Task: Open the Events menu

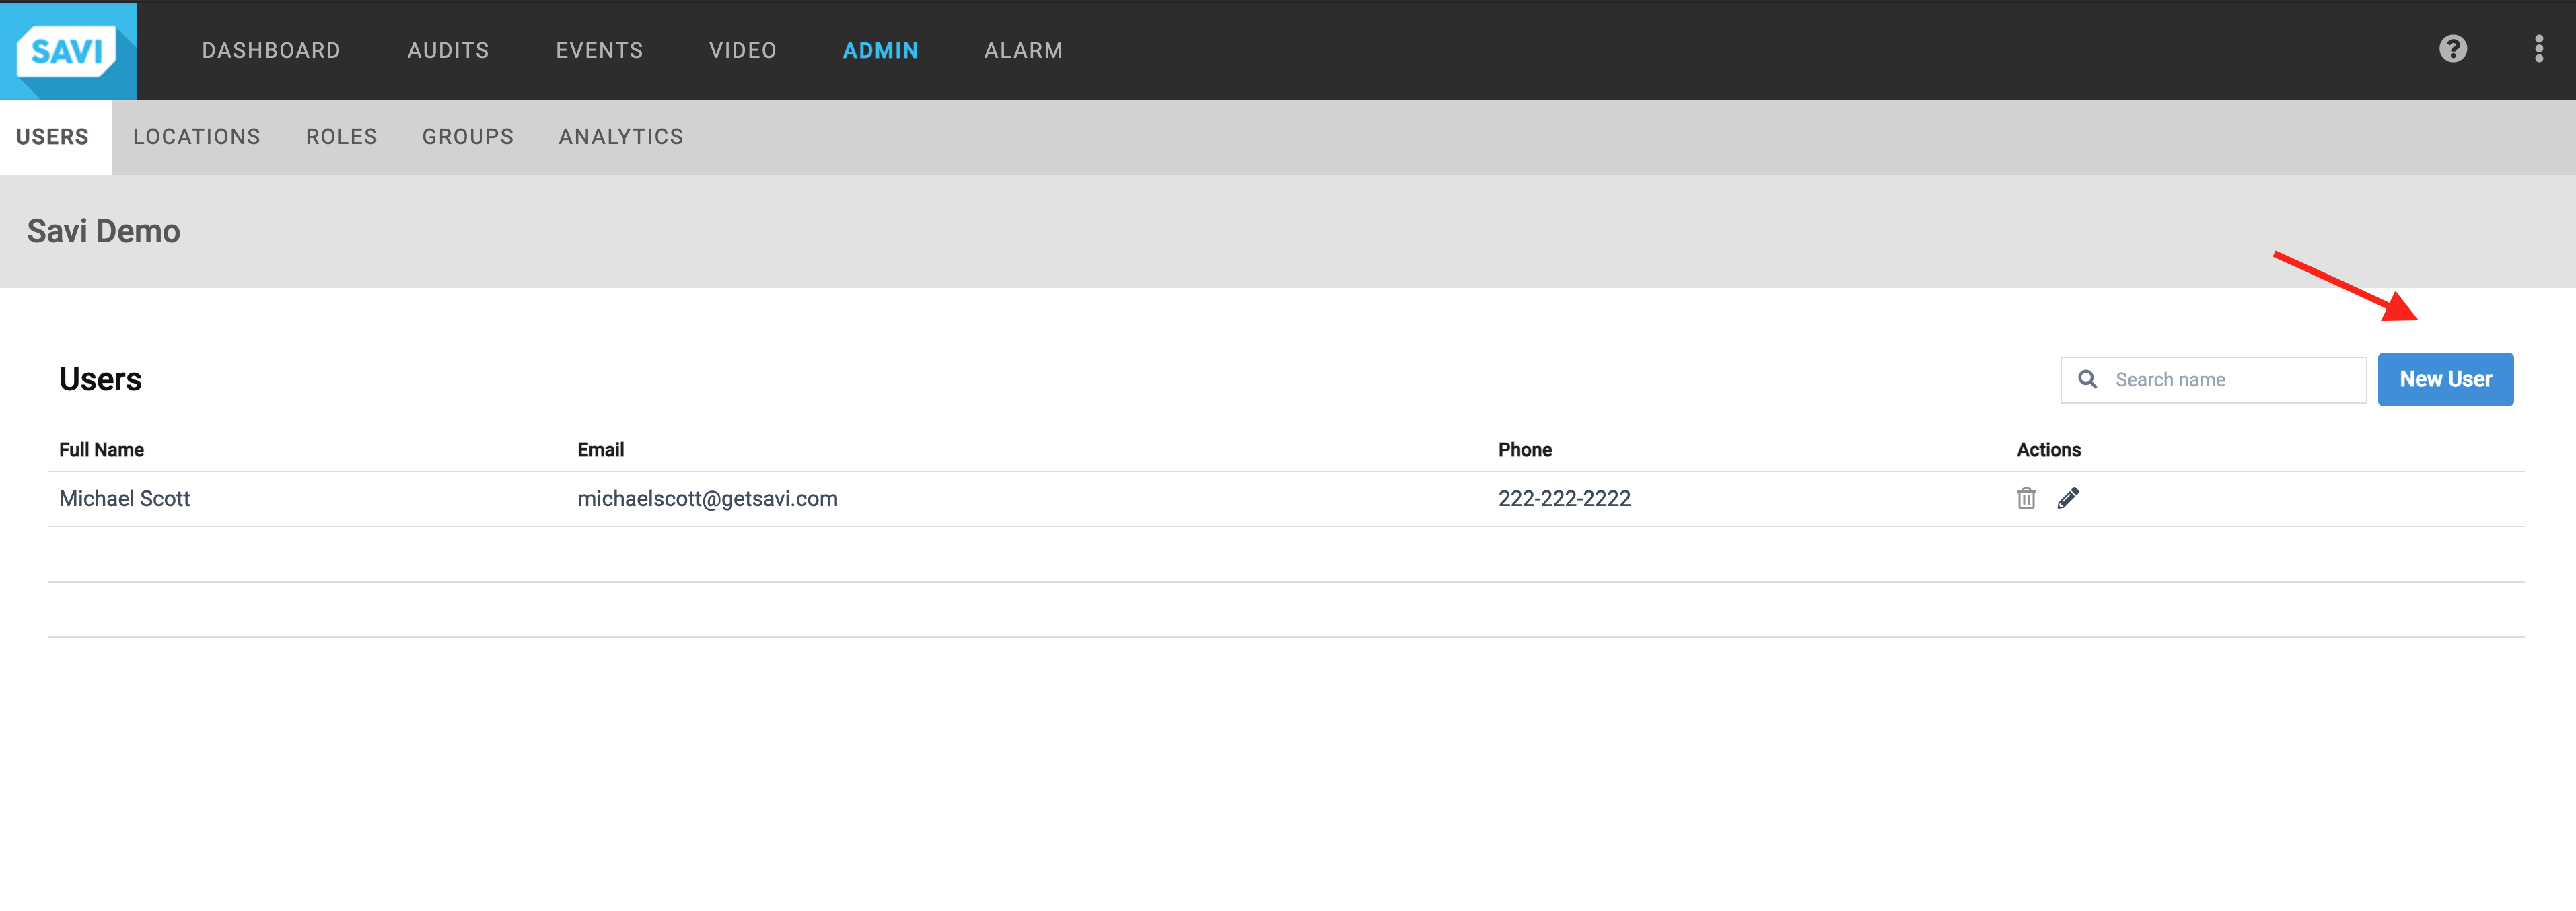Action: tap(599, 50)
